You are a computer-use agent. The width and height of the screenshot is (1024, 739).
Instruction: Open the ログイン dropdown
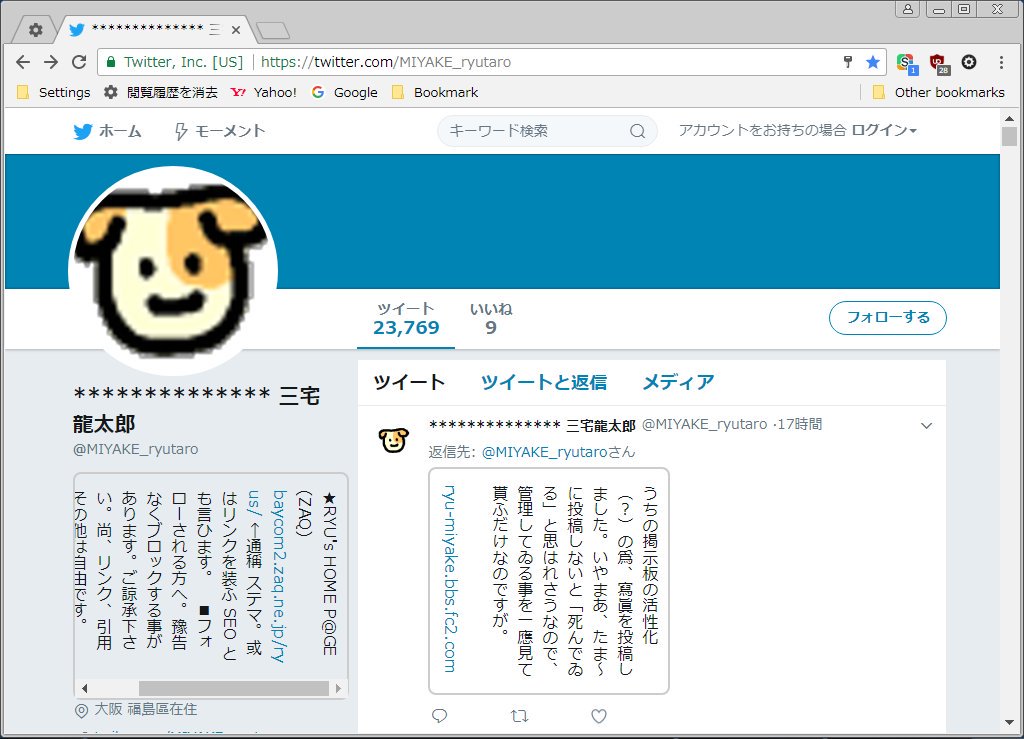[x=884, y=131]
